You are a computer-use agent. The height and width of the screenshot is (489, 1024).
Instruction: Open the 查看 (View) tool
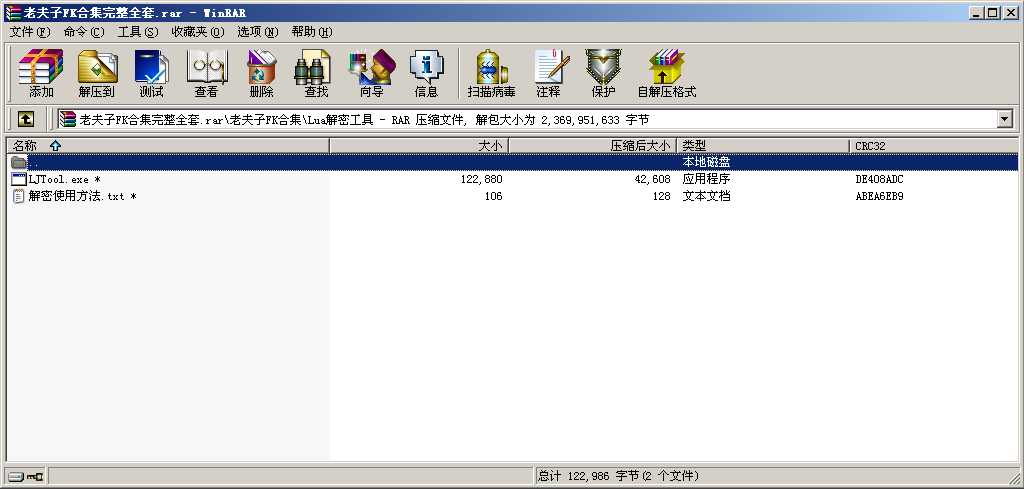(x=206, y=73)
